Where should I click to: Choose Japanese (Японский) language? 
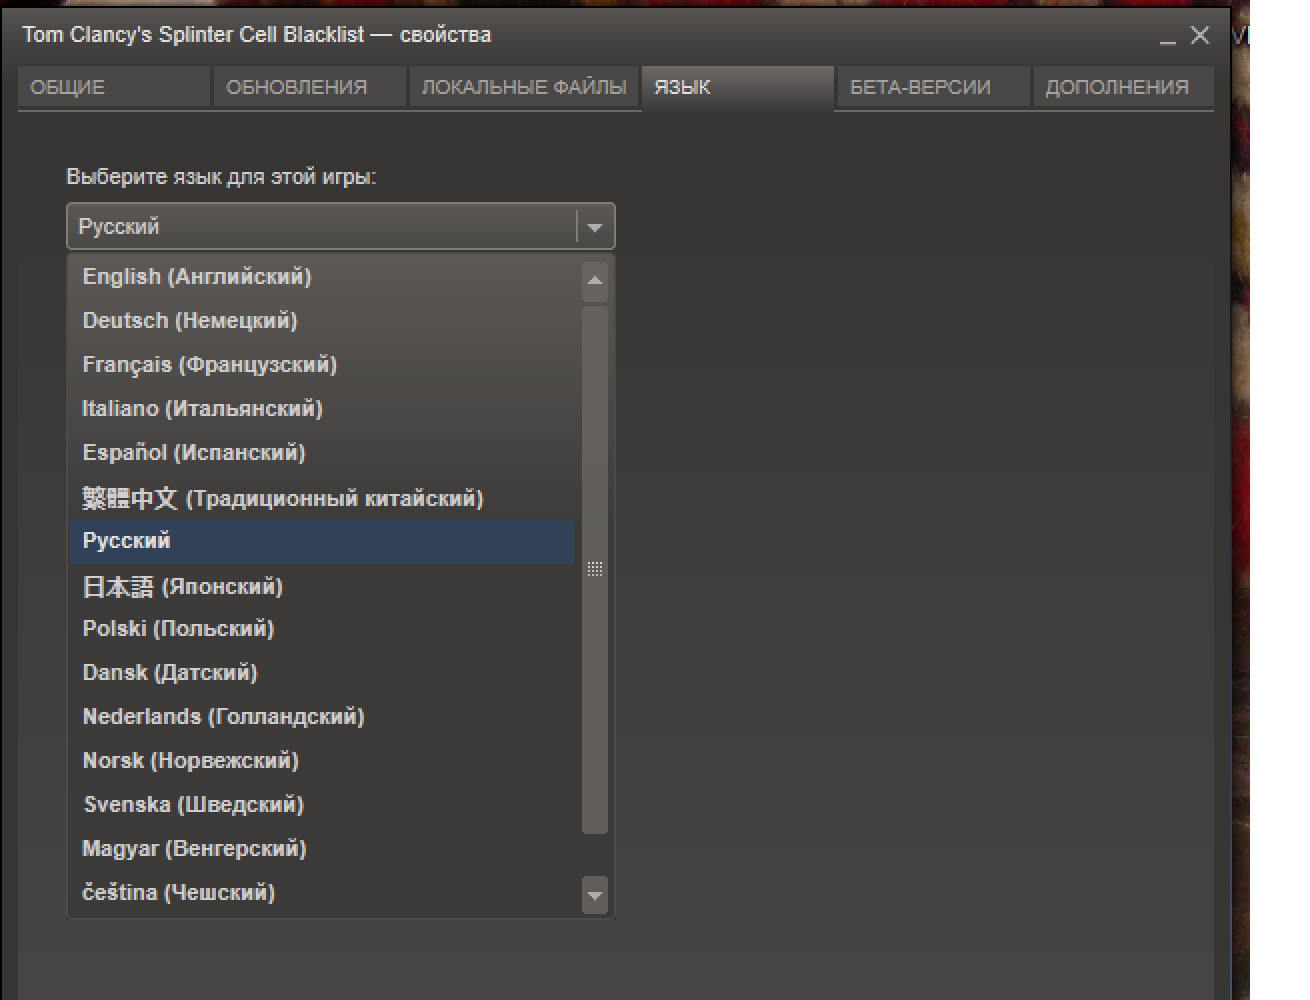point(322,585)
